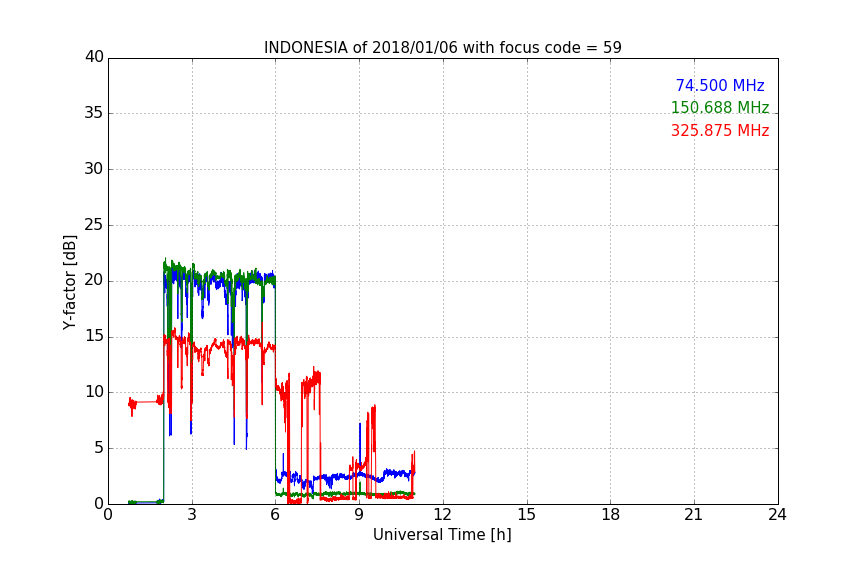Click y-axis tick value 40
864x576 pixels.
[x=94, y=57]
